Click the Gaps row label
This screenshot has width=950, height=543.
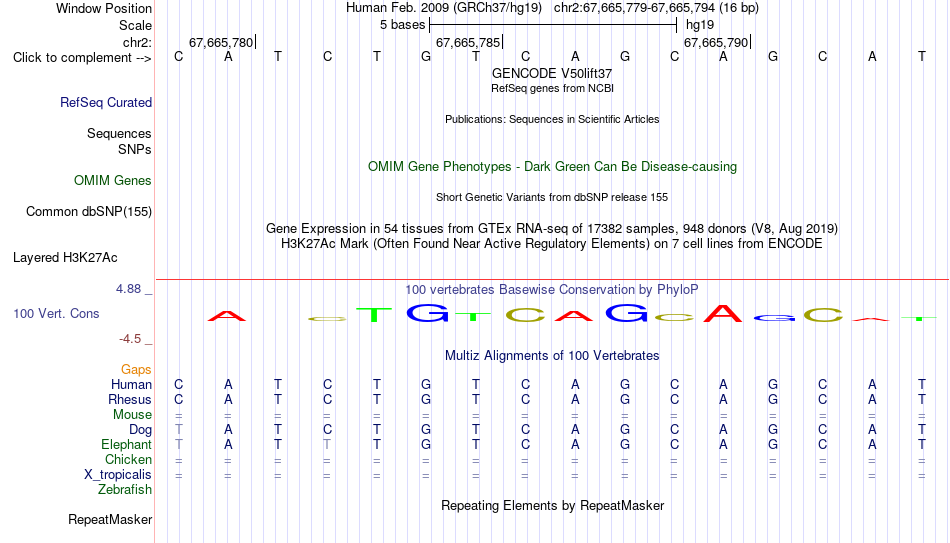(136, 370)
